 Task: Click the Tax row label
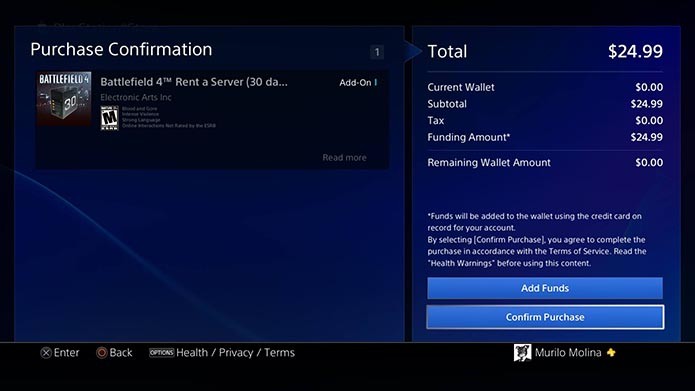tap(436, 121)
